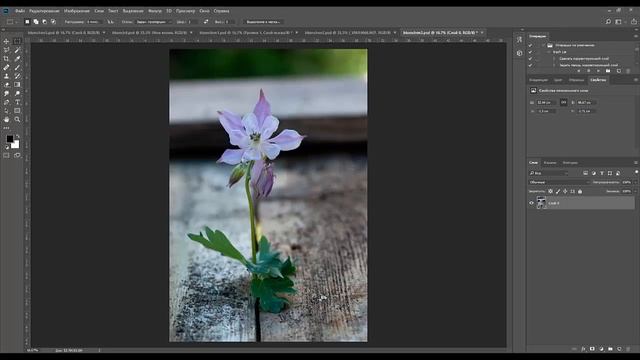Select the Eraser tool
This screenshot has height=360, width=640.
point(6,85)
